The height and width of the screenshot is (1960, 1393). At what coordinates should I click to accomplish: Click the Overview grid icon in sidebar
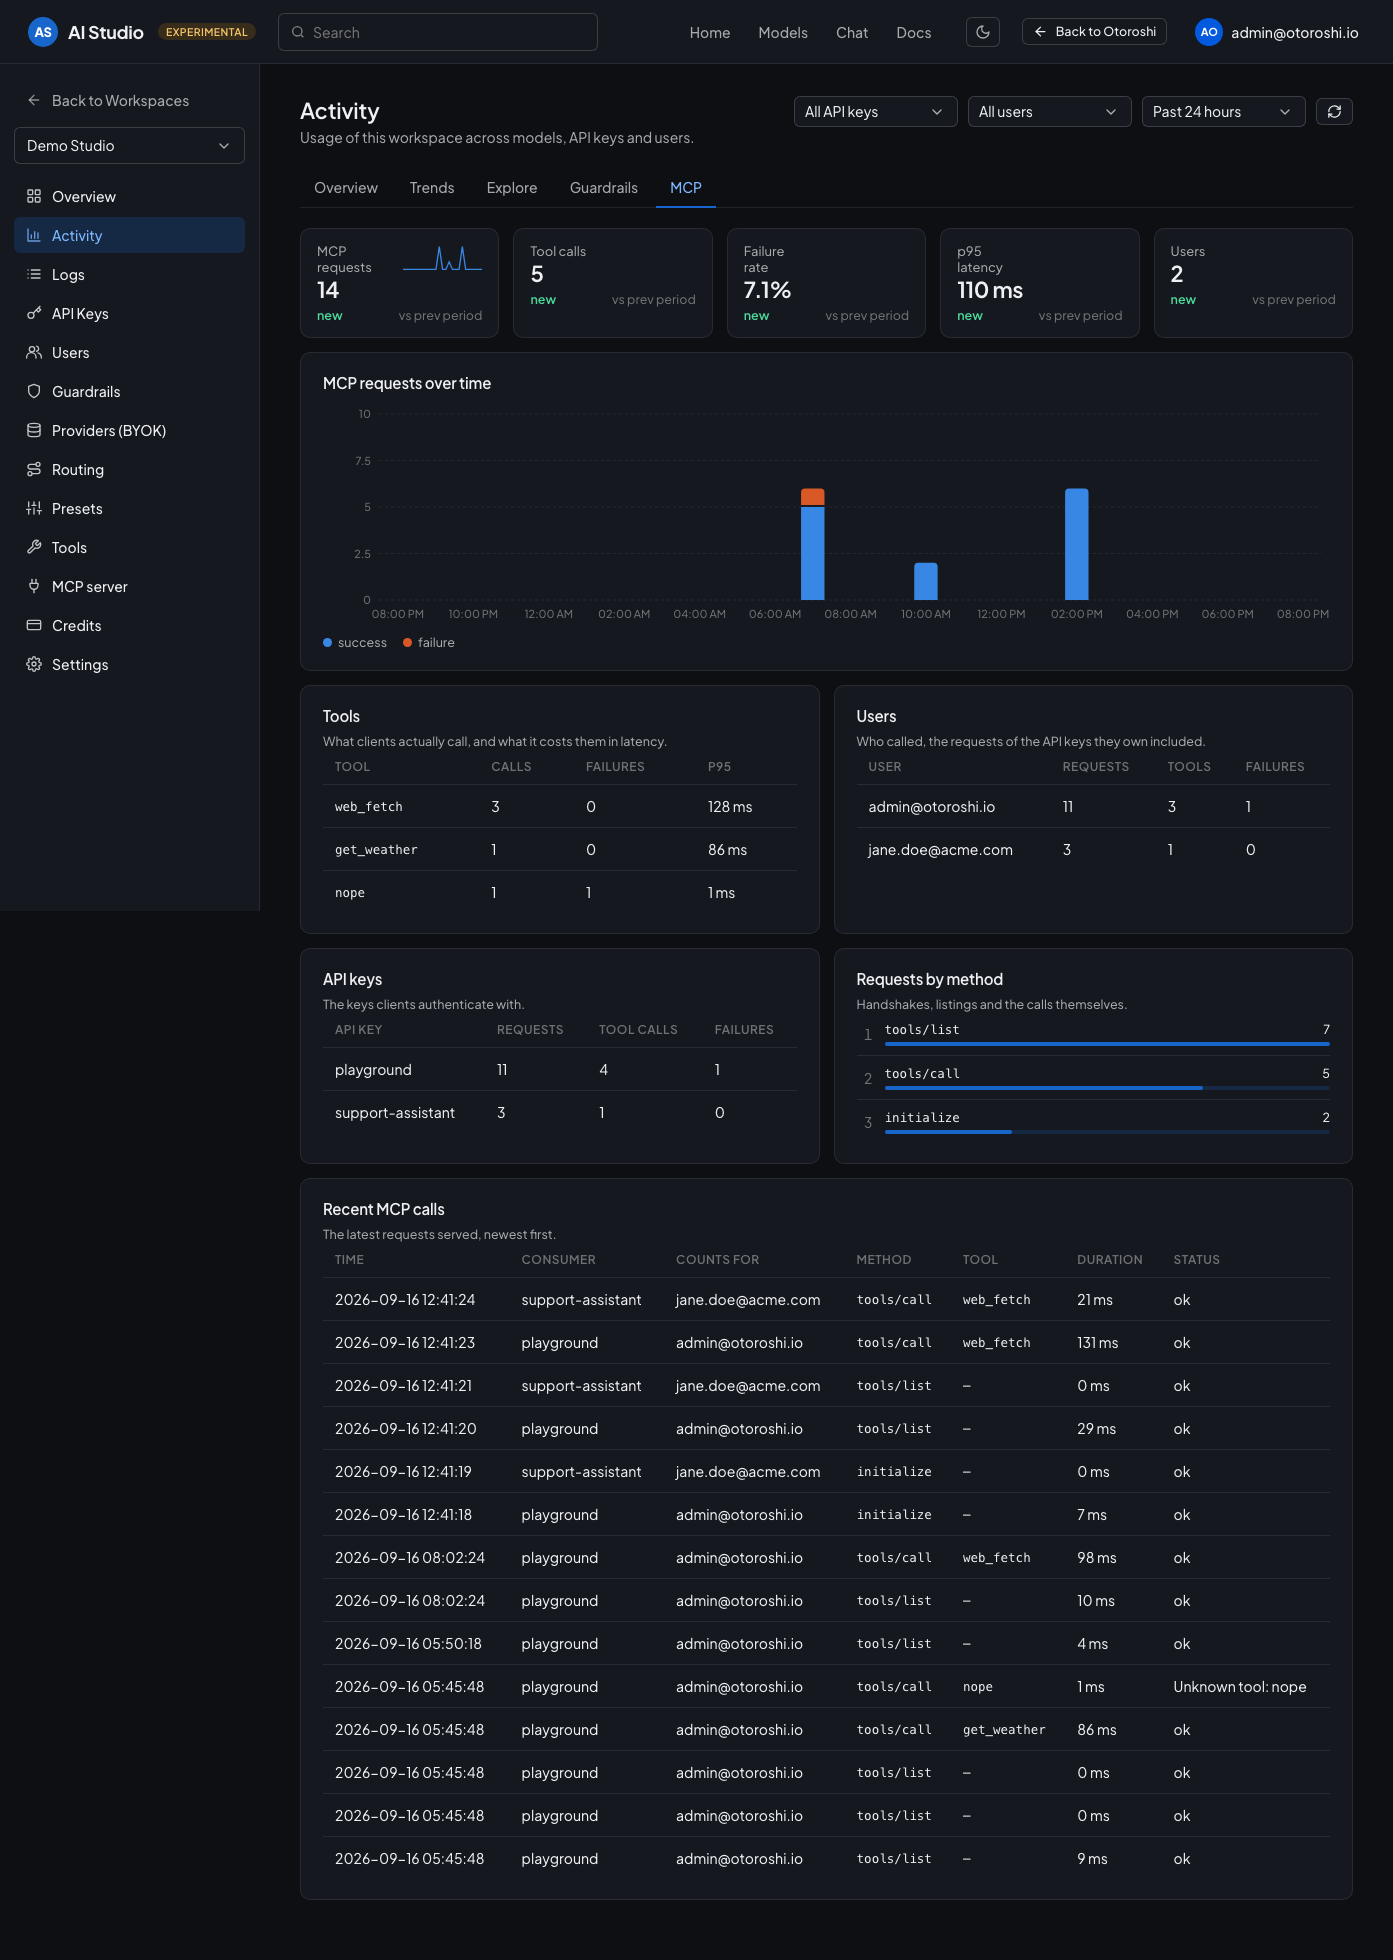tap(34, 196)
